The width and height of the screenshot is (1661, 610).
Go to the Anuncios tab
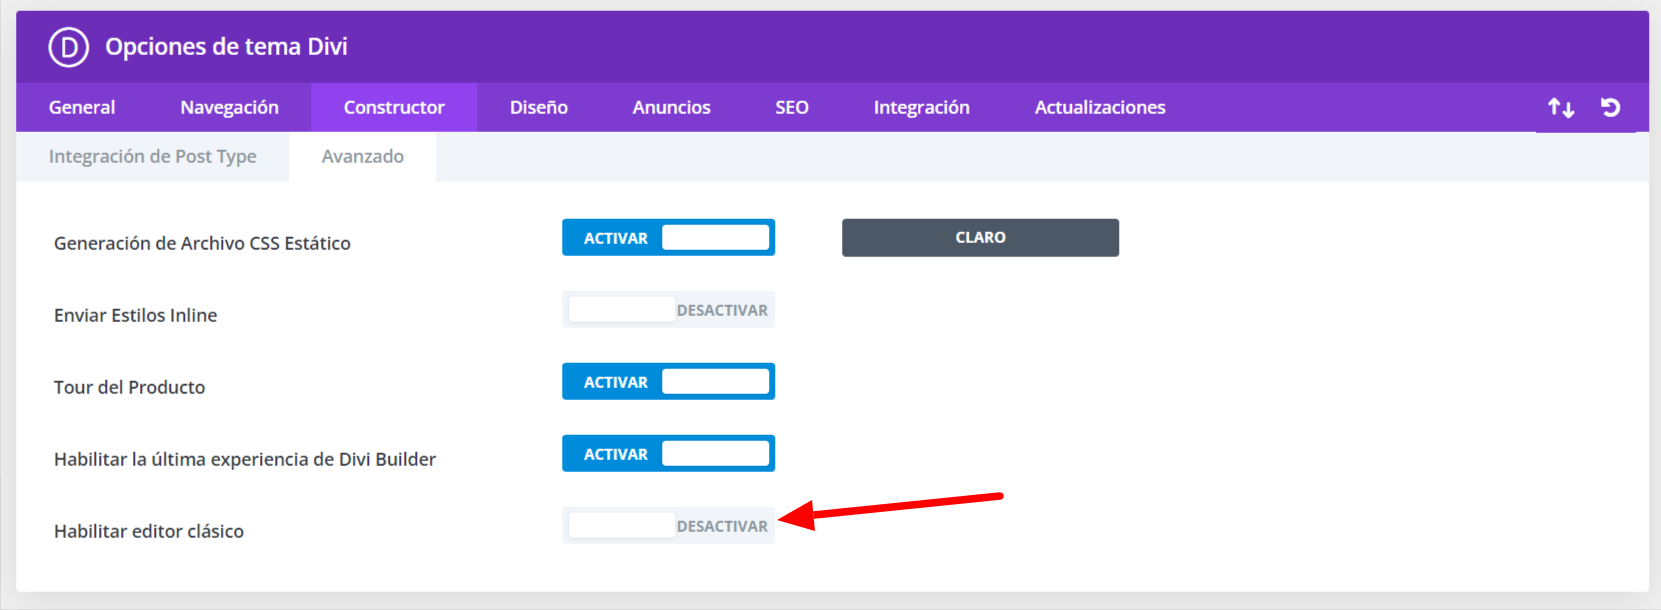671,107
